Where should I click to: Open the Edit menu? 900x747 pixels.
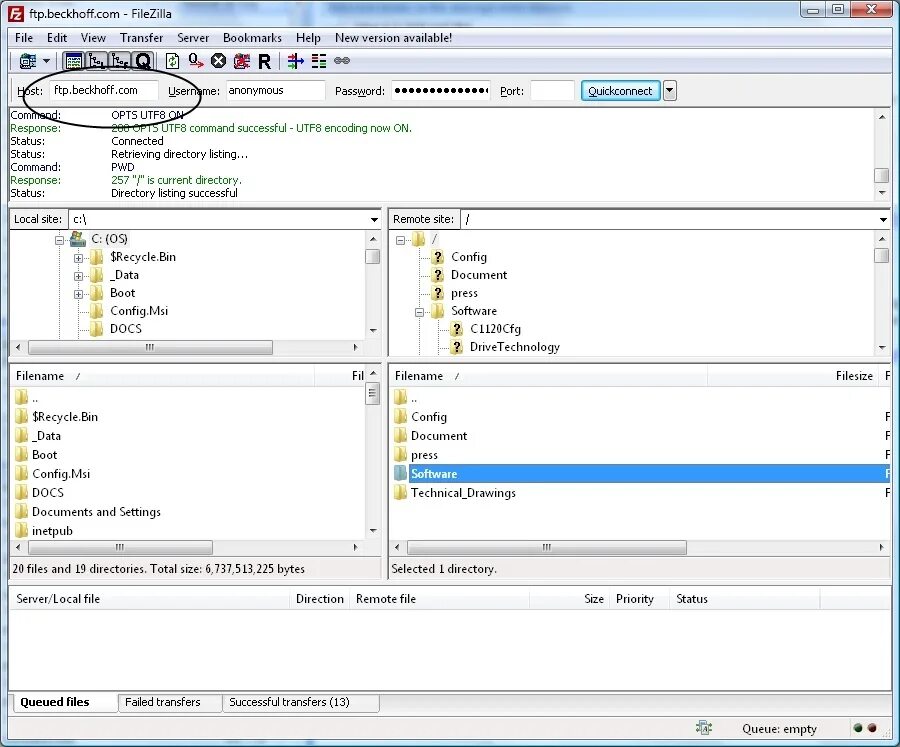point(57,38)
